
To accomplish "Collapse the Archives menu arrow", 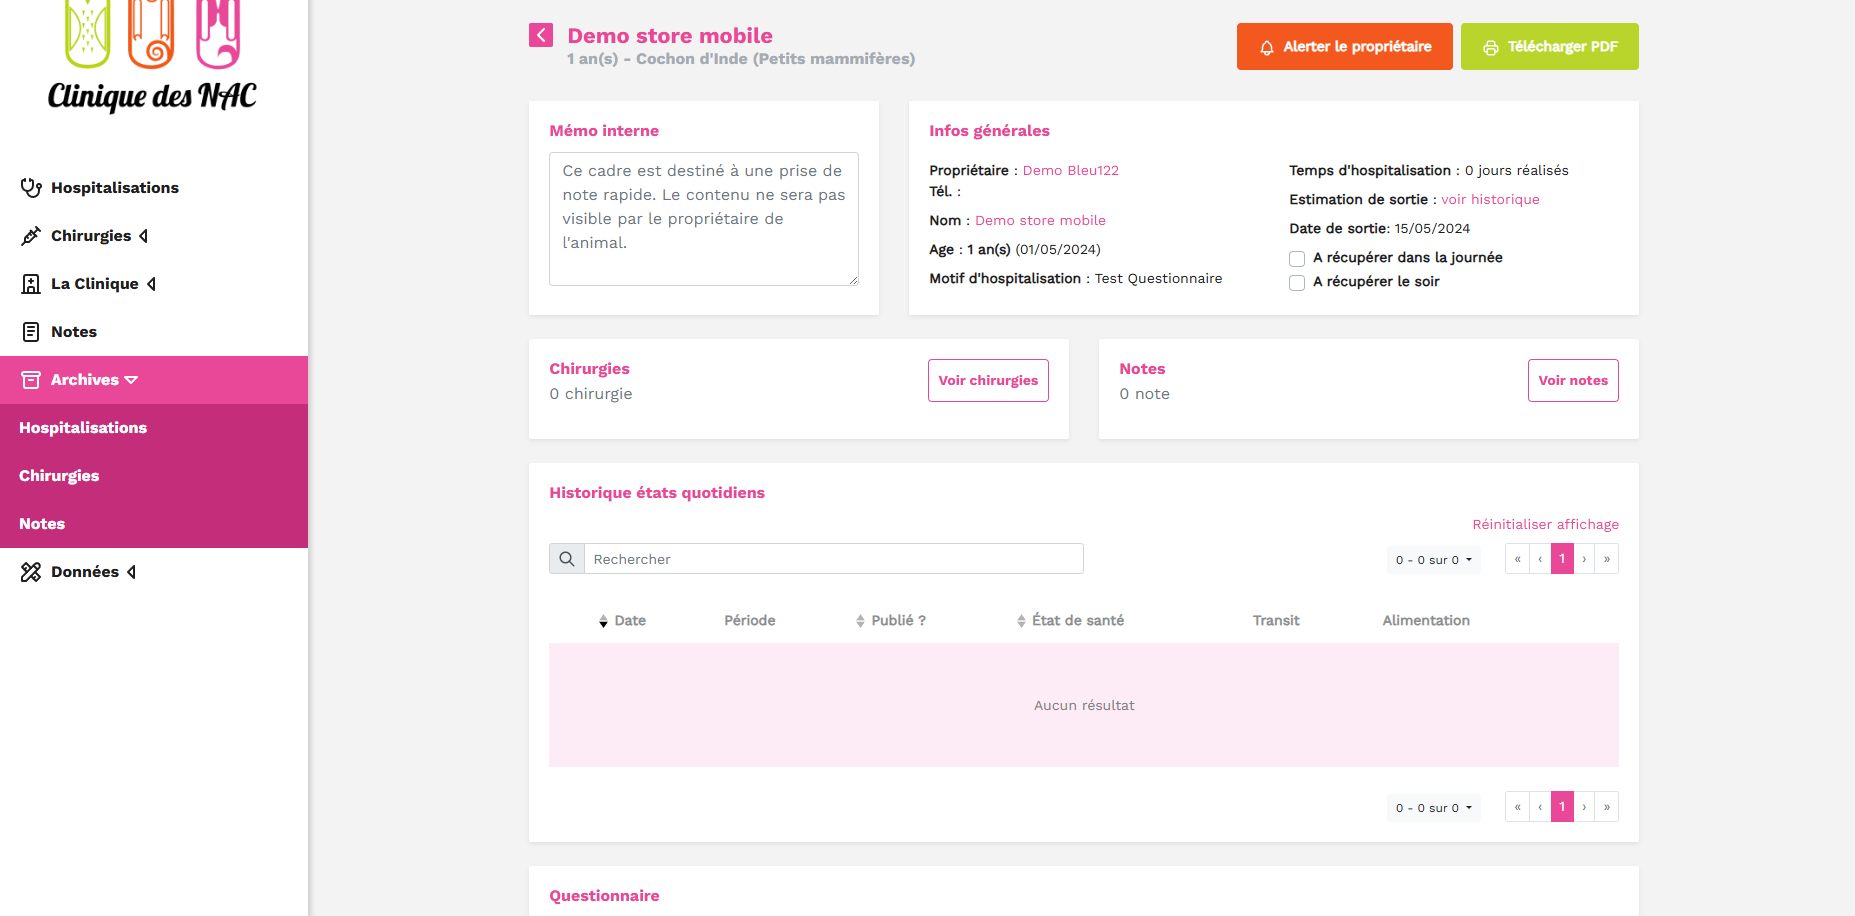I will click(x=132, y=380).
